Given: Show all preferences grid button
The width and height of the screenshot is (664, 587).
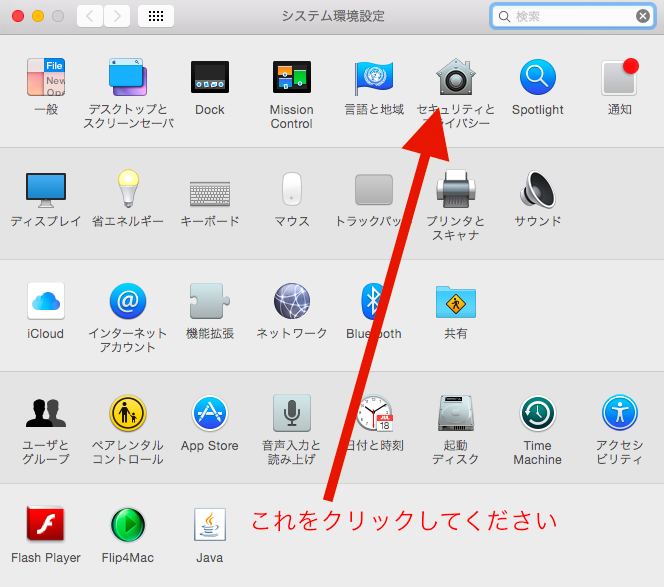Looking at the screenshot, I should [156, 16].
